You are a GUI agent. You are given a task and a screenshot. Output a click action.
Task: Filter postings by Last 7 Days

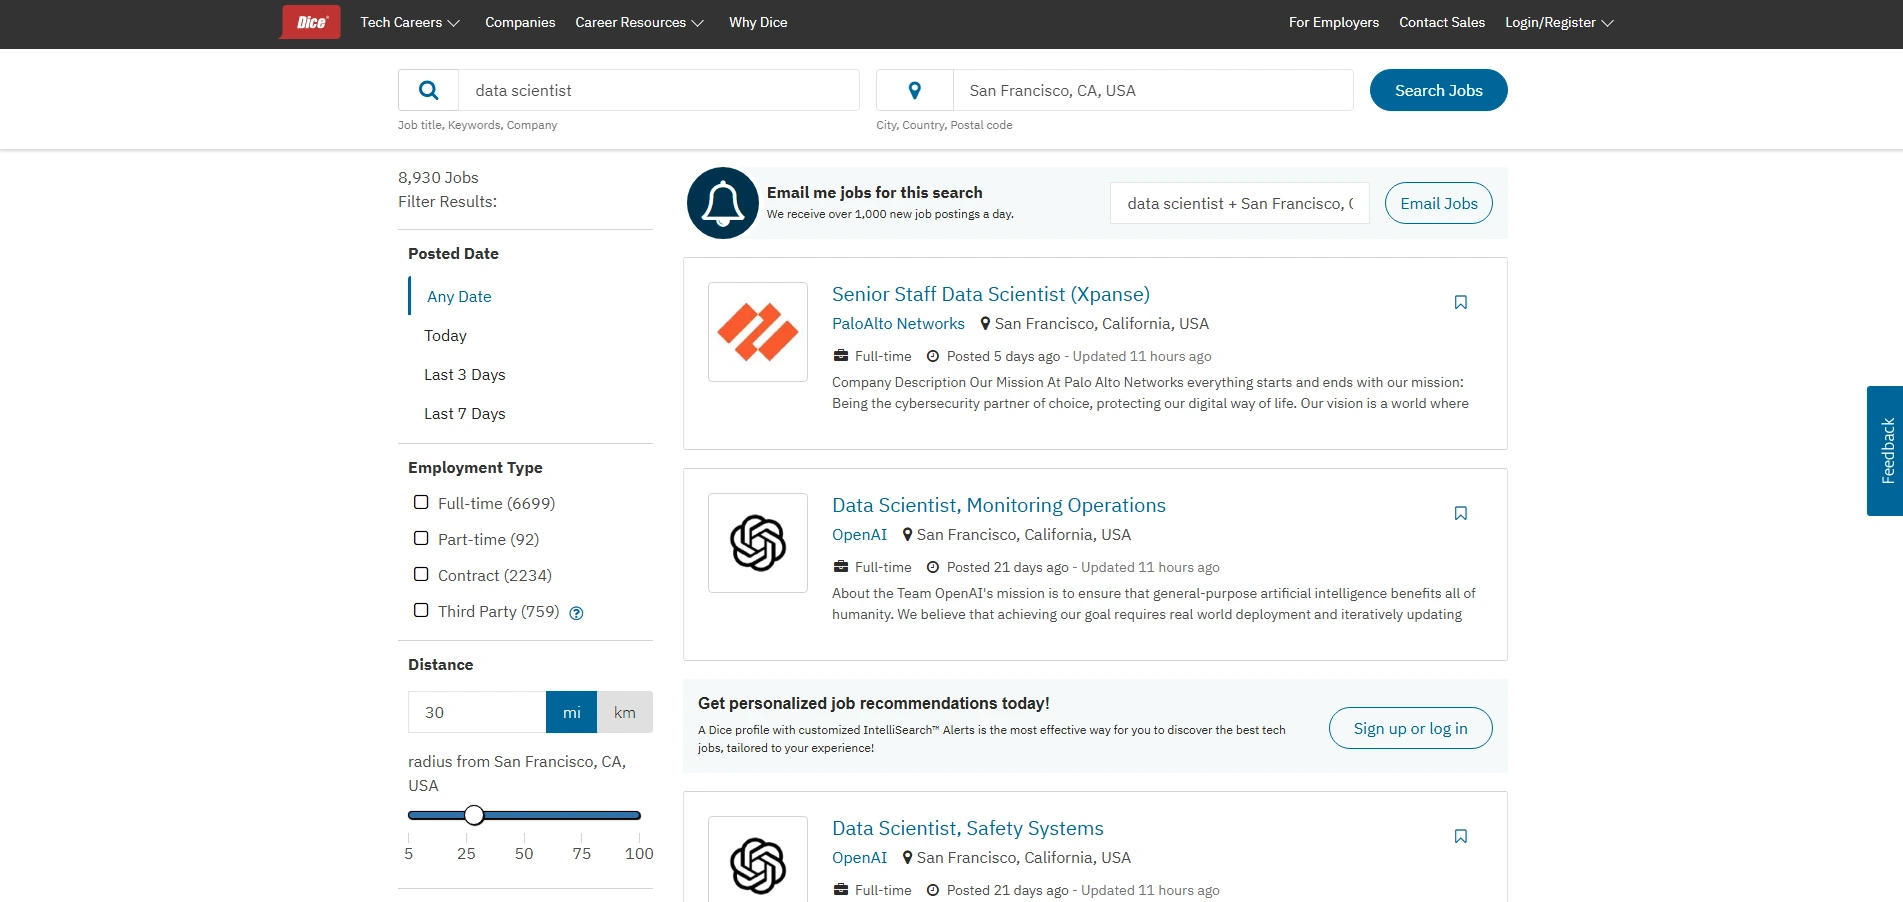(x=464, y=413)
